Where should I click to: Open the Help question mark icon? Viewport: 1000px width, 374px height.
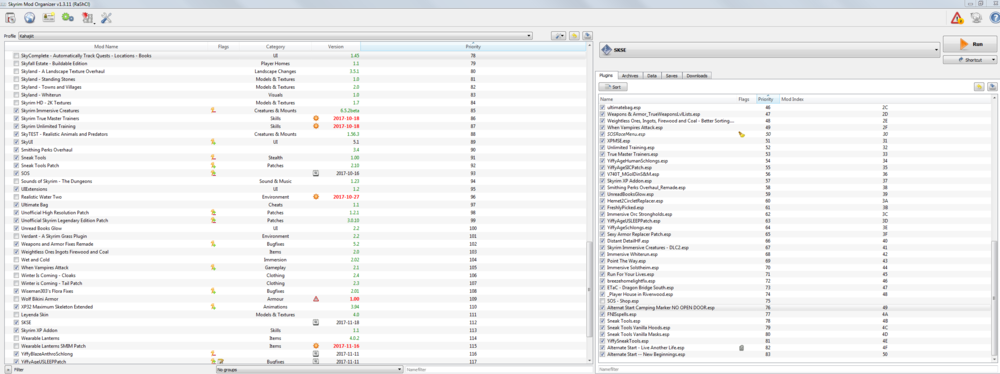[994, 18]
